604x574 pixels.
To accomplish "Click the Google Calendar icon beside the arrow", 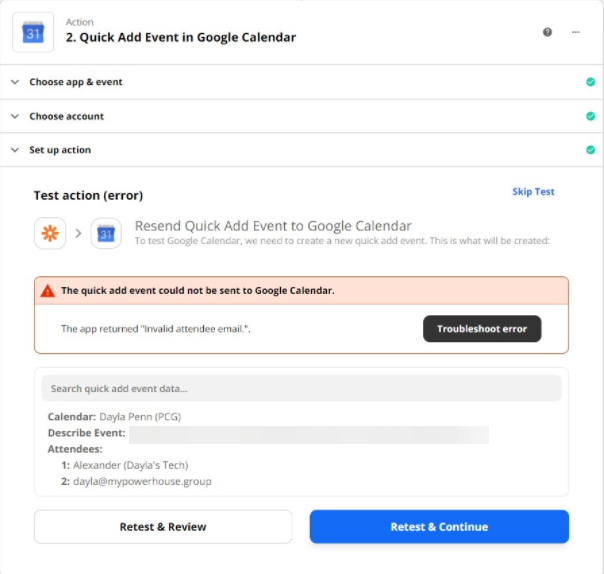I will tap(106, 233).
